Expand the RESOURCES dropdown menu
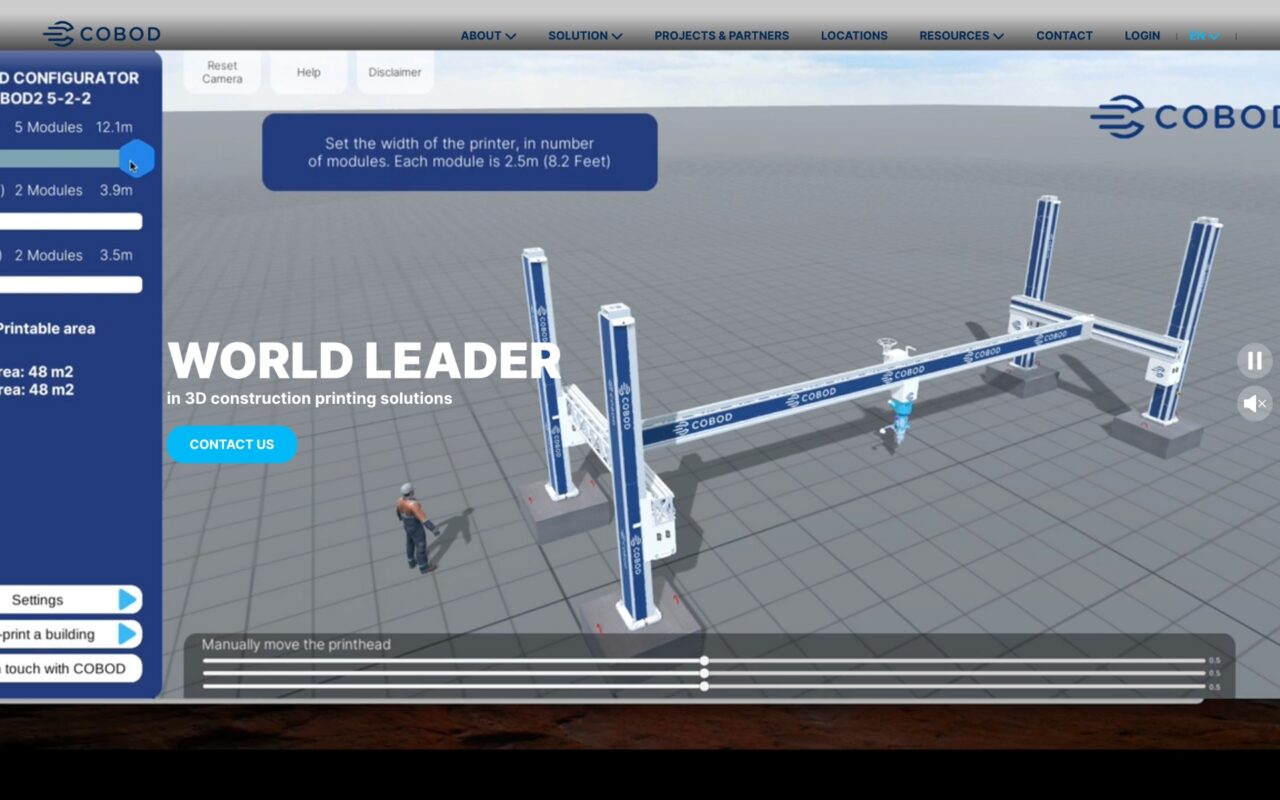The width and height of the screenshot is (1280, 800). (961, 35)
